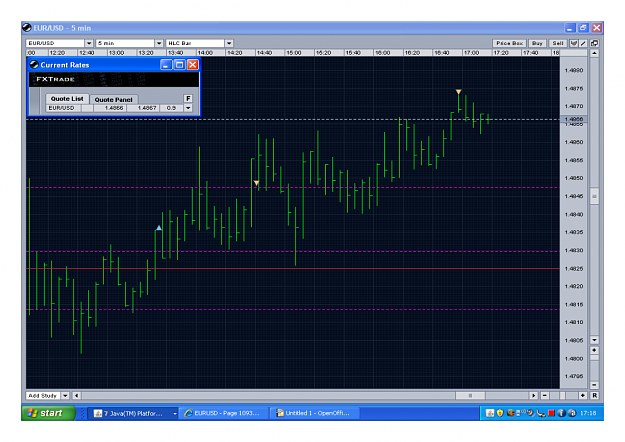The height and width of the screenshot is (442, 625).
Task: Select the trend line drawing tool
Action: (583, 43)
